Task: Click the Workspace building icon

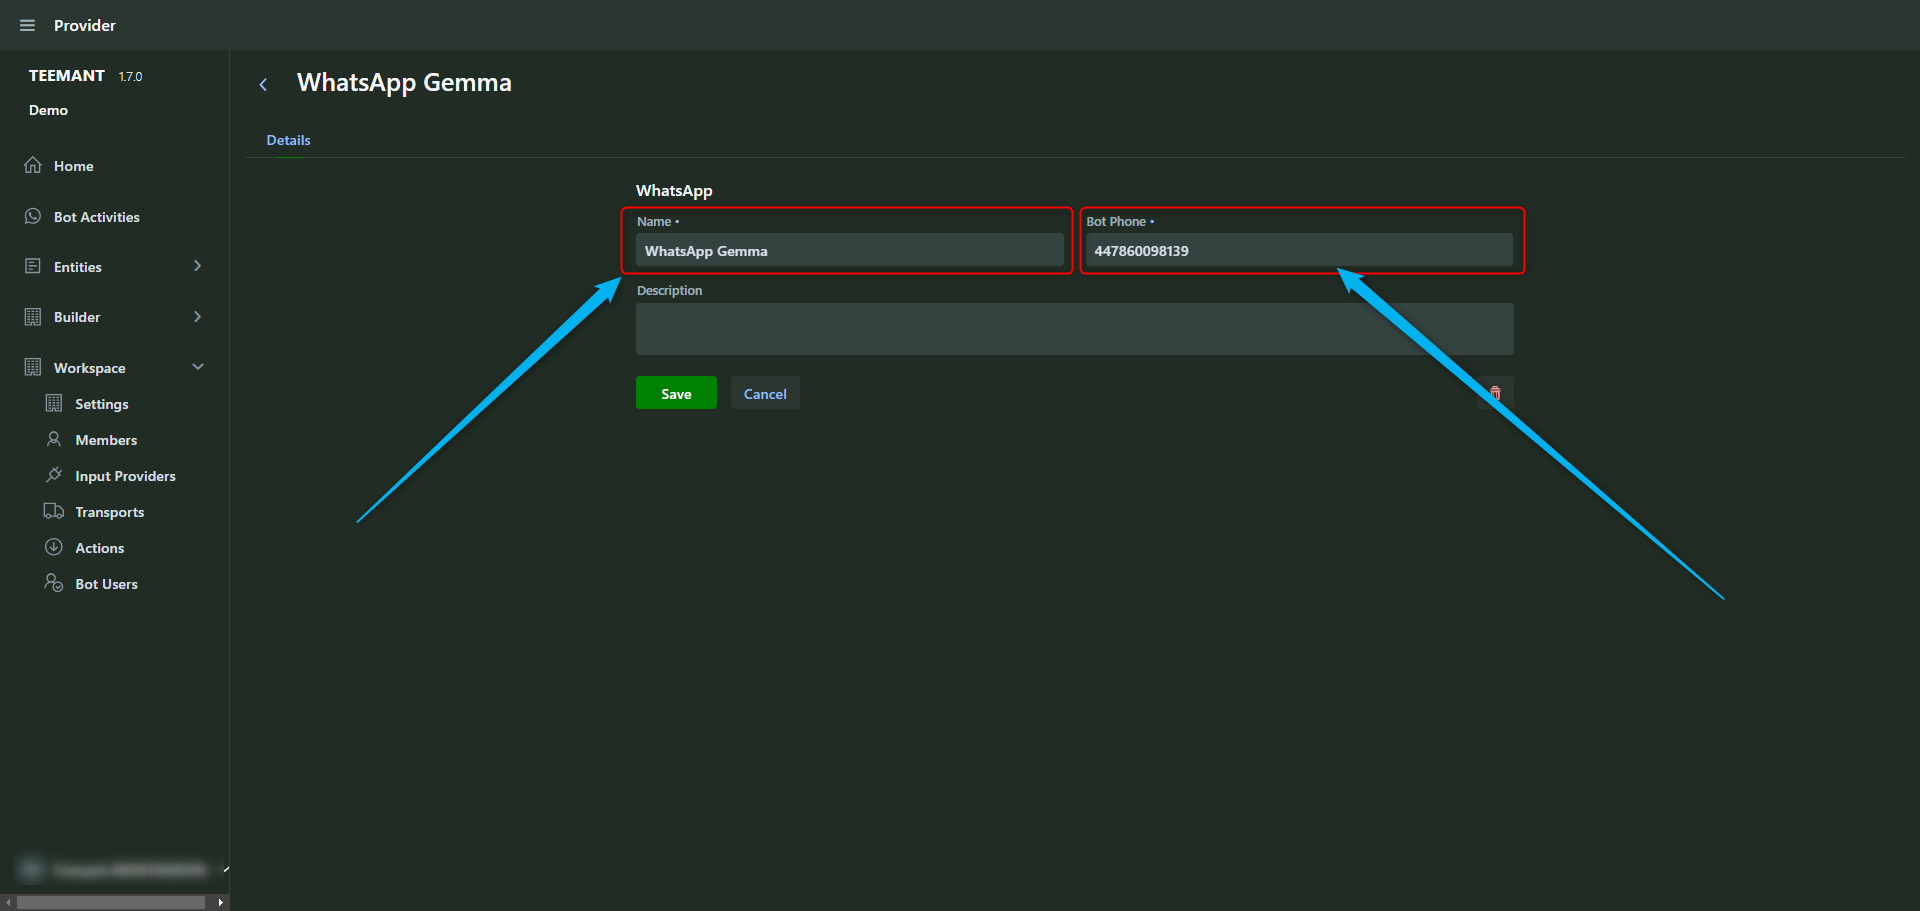Action: point(33,367)
